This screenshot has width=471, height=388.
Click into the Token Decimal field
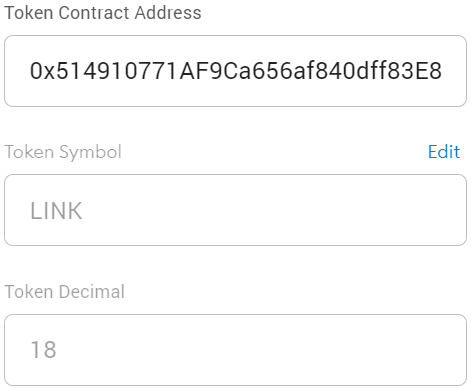tap(235, 350)
